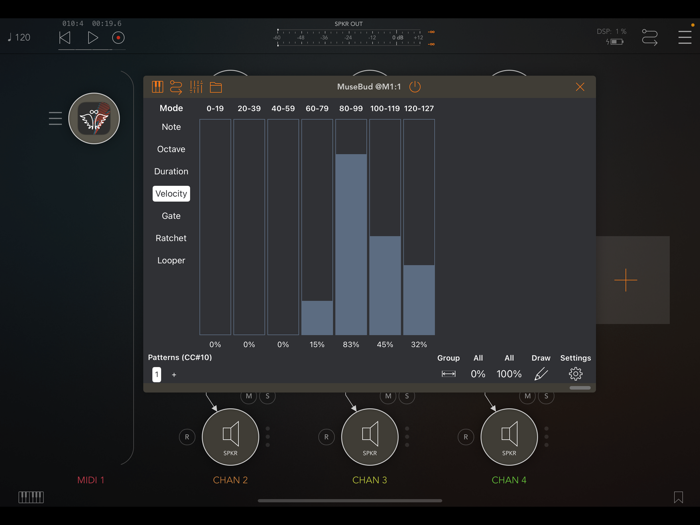This screenshot has height=525, width=700.
Task: Grab the MuseBud window resize handle
Action: (x=580, y=388)
